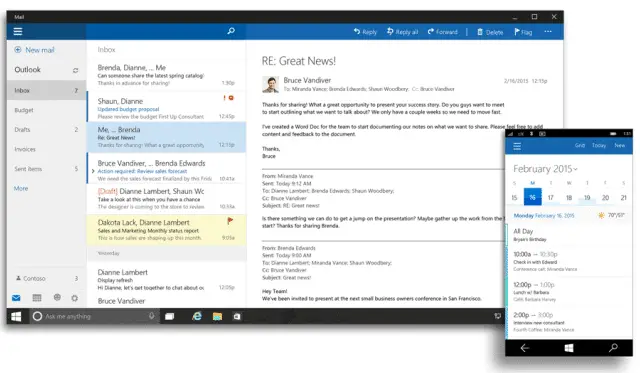The width and height of the screenshot is (640, 373).
Task: Open the Drafts folder
Action: coord(46,129)
